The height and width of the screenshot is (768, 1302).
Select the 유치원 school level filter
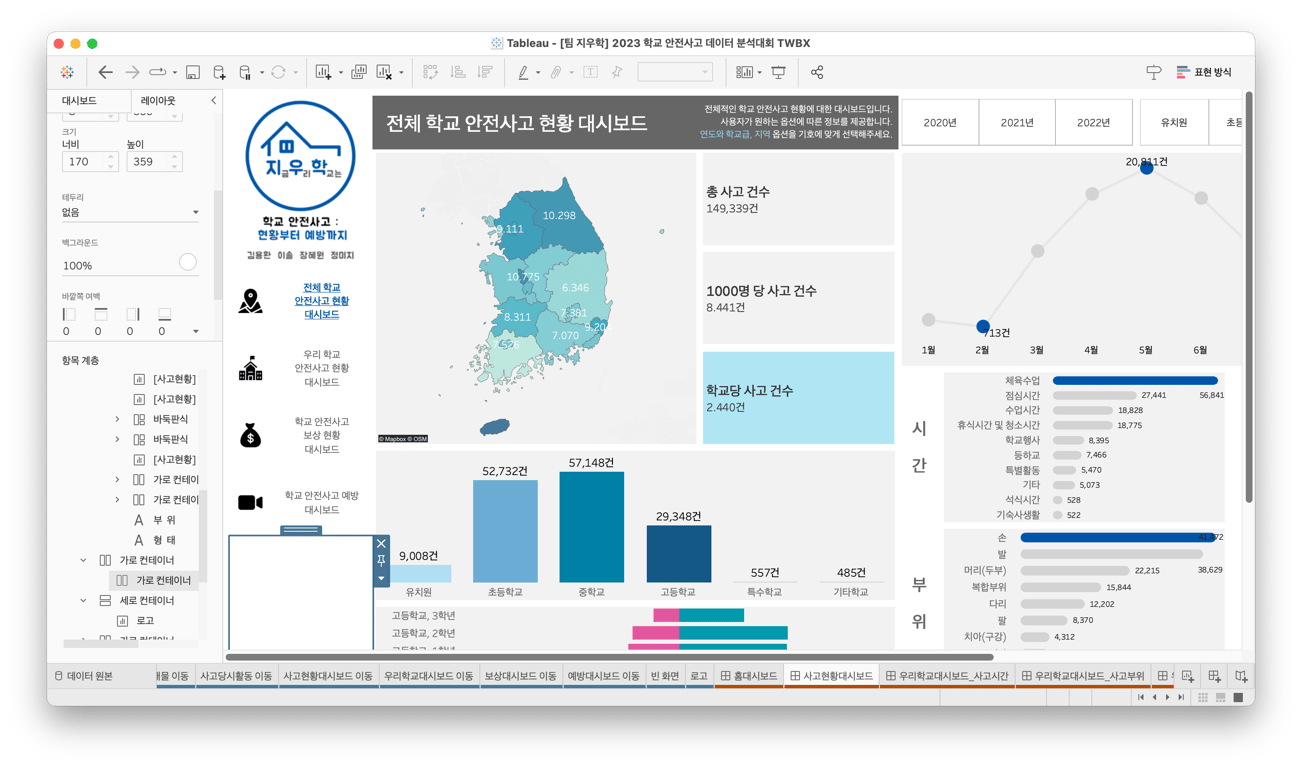[x=1174, y=122]
